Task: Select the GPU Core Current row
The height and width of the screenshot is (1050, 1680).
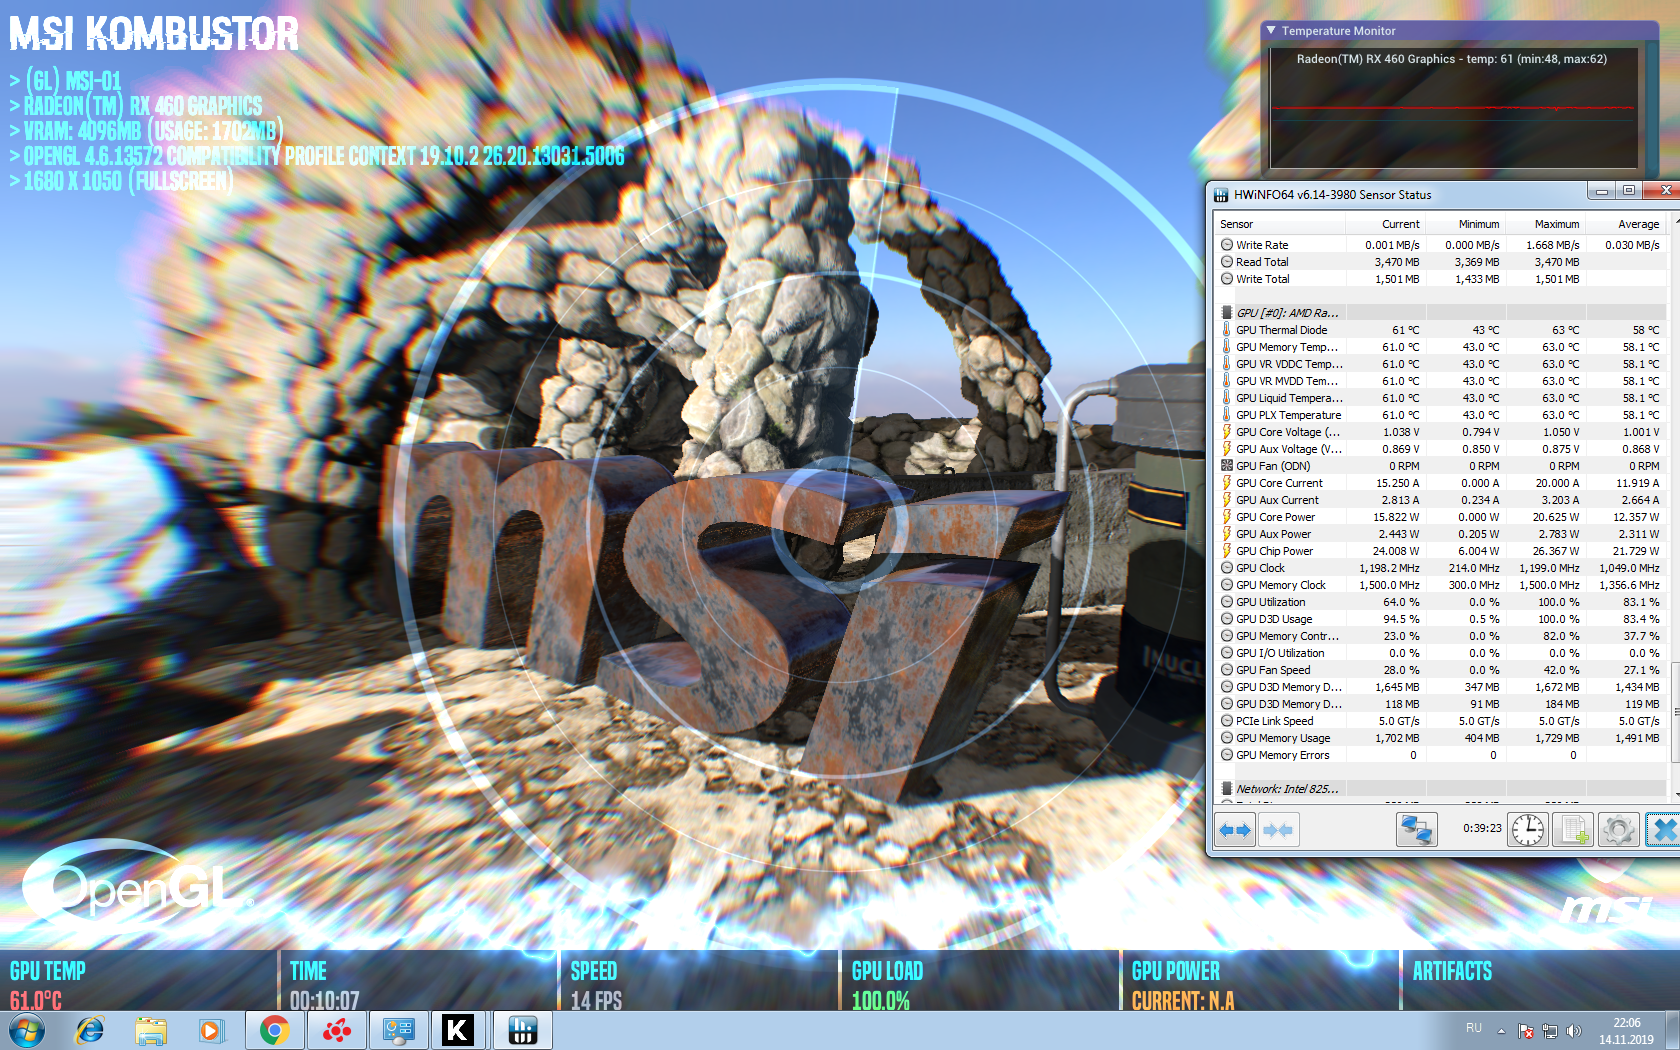Action: pos(1440,483)
